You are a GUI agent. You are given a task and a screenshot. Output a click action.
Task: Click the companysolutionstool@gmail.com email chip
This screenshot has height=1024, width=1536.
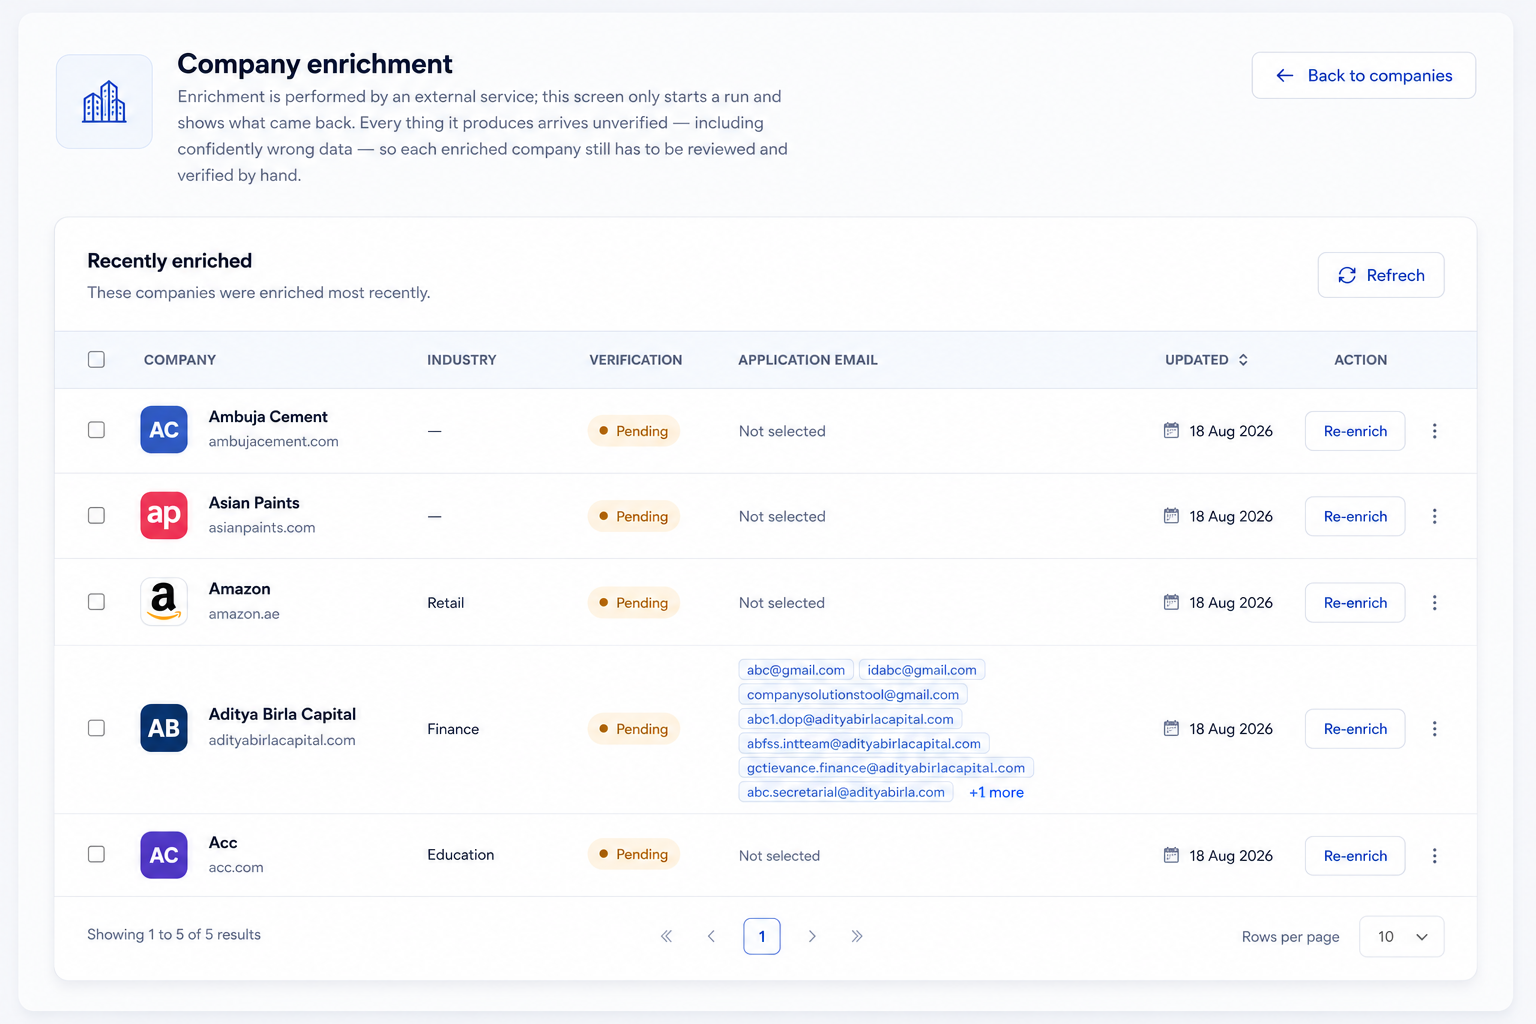click(x=853, y=695)
